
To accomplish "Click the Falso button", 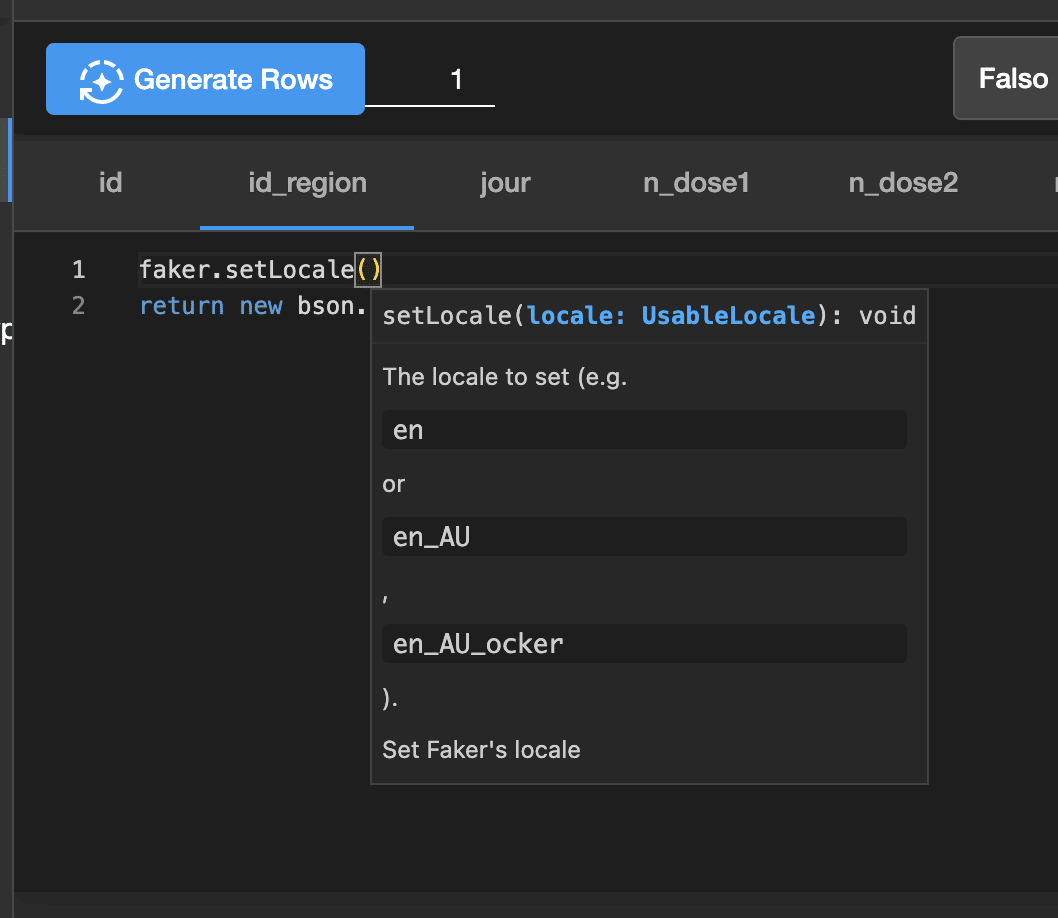I will click(1010, 78).
